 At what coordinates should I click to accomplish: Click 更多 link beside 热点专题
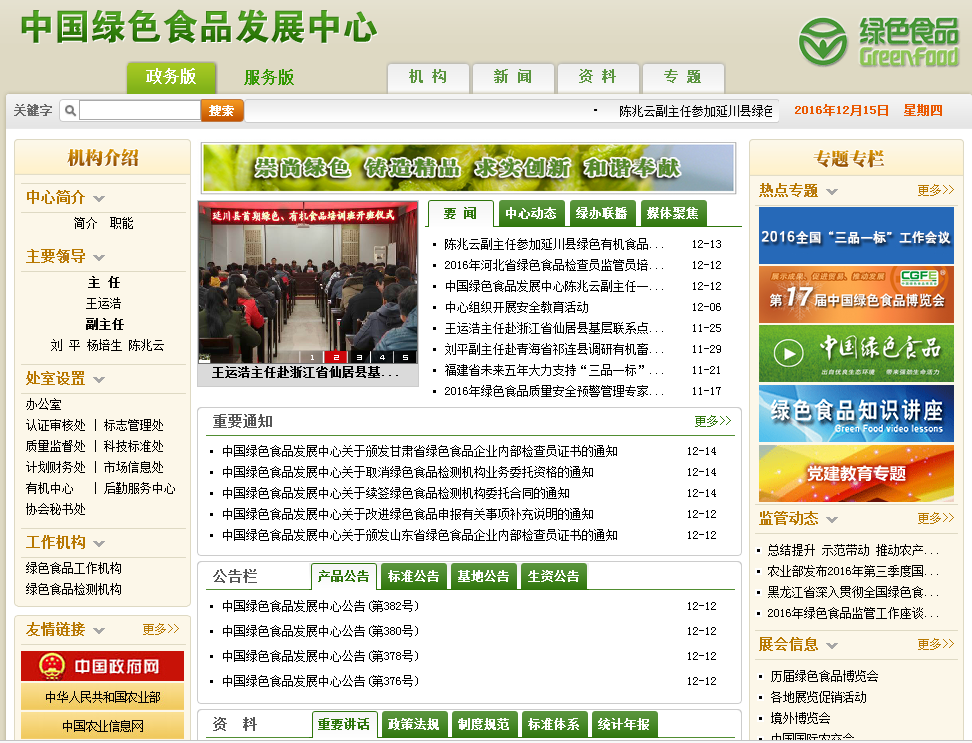point(935,190)
